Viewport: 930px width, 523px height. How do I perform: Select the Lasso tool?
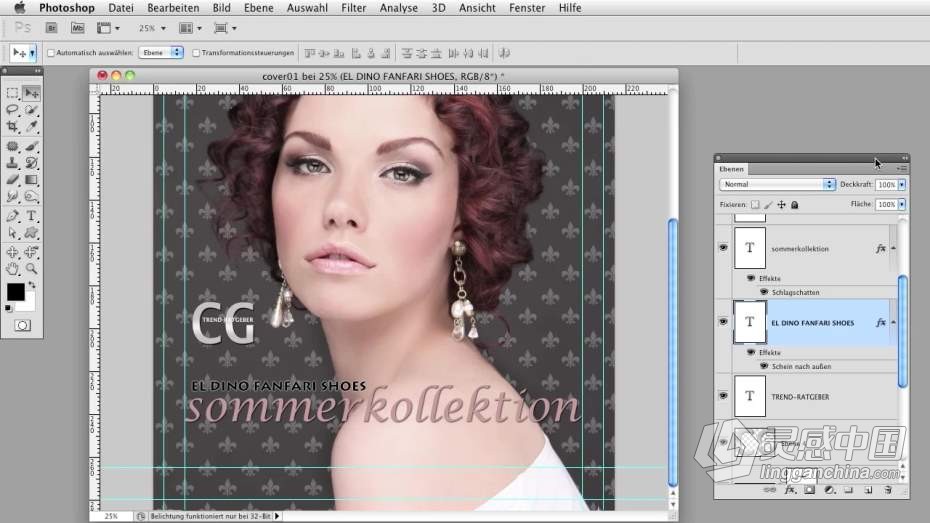coord(12,110)
